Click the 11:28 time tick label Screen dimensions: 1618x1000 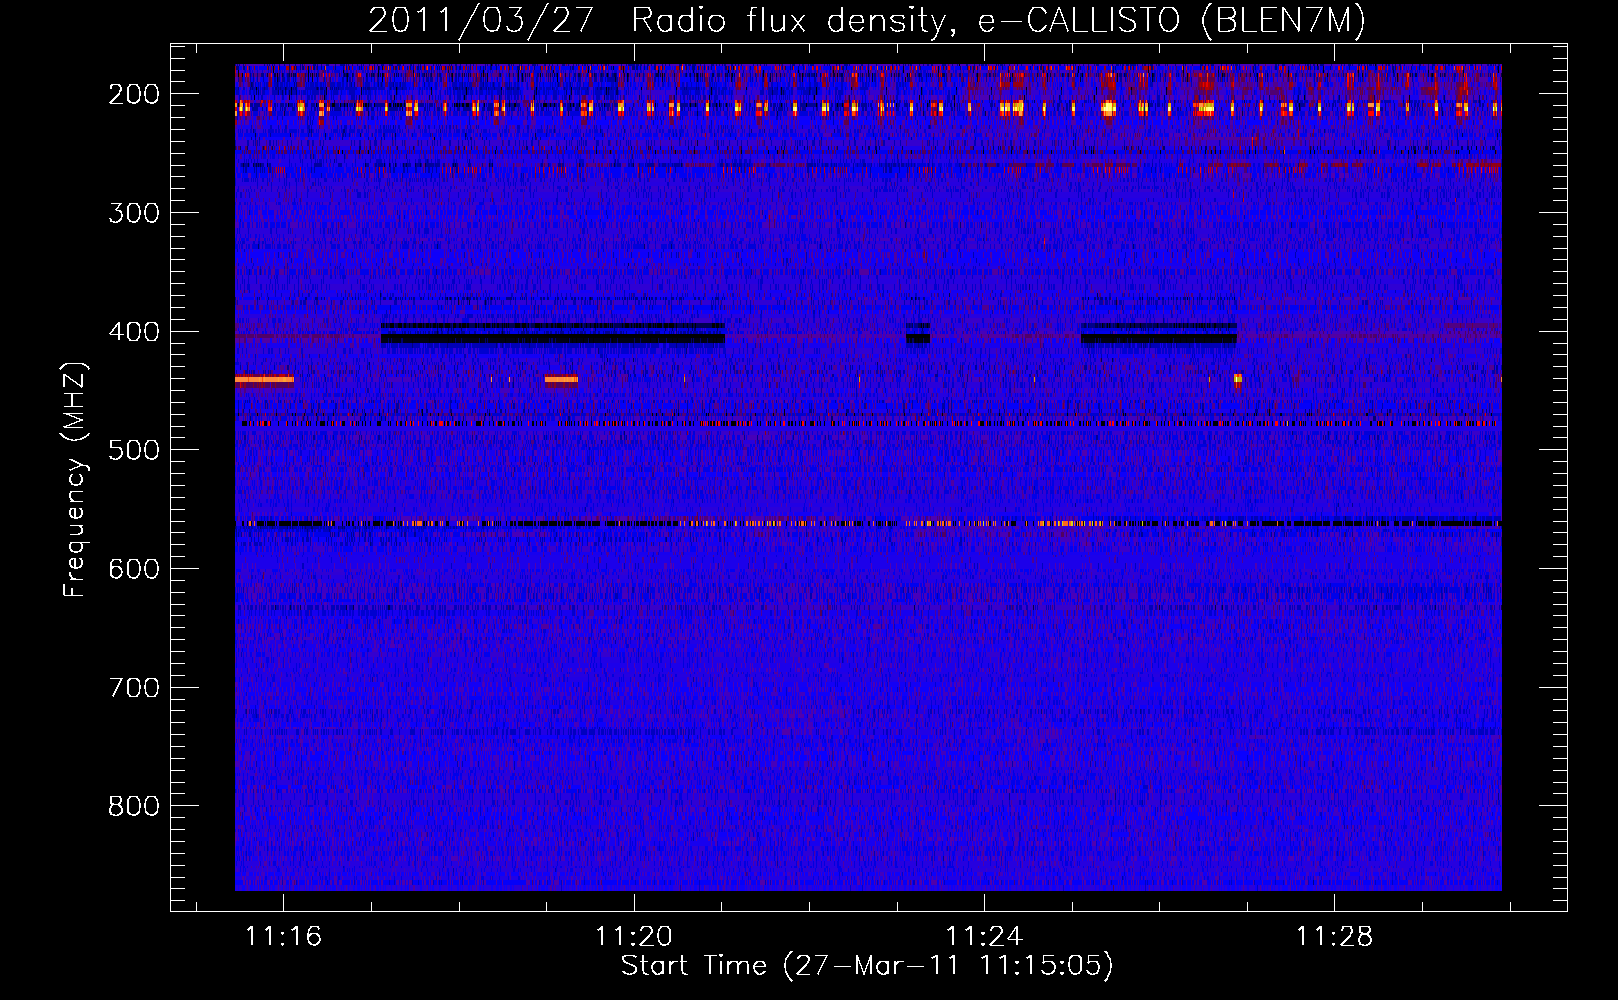pos(1335,937)
